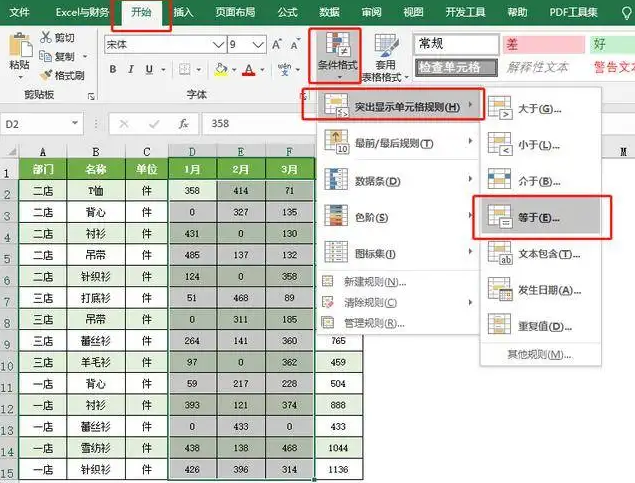Open 最前/最后规则 submenu
635x483 pixels.
399,143
